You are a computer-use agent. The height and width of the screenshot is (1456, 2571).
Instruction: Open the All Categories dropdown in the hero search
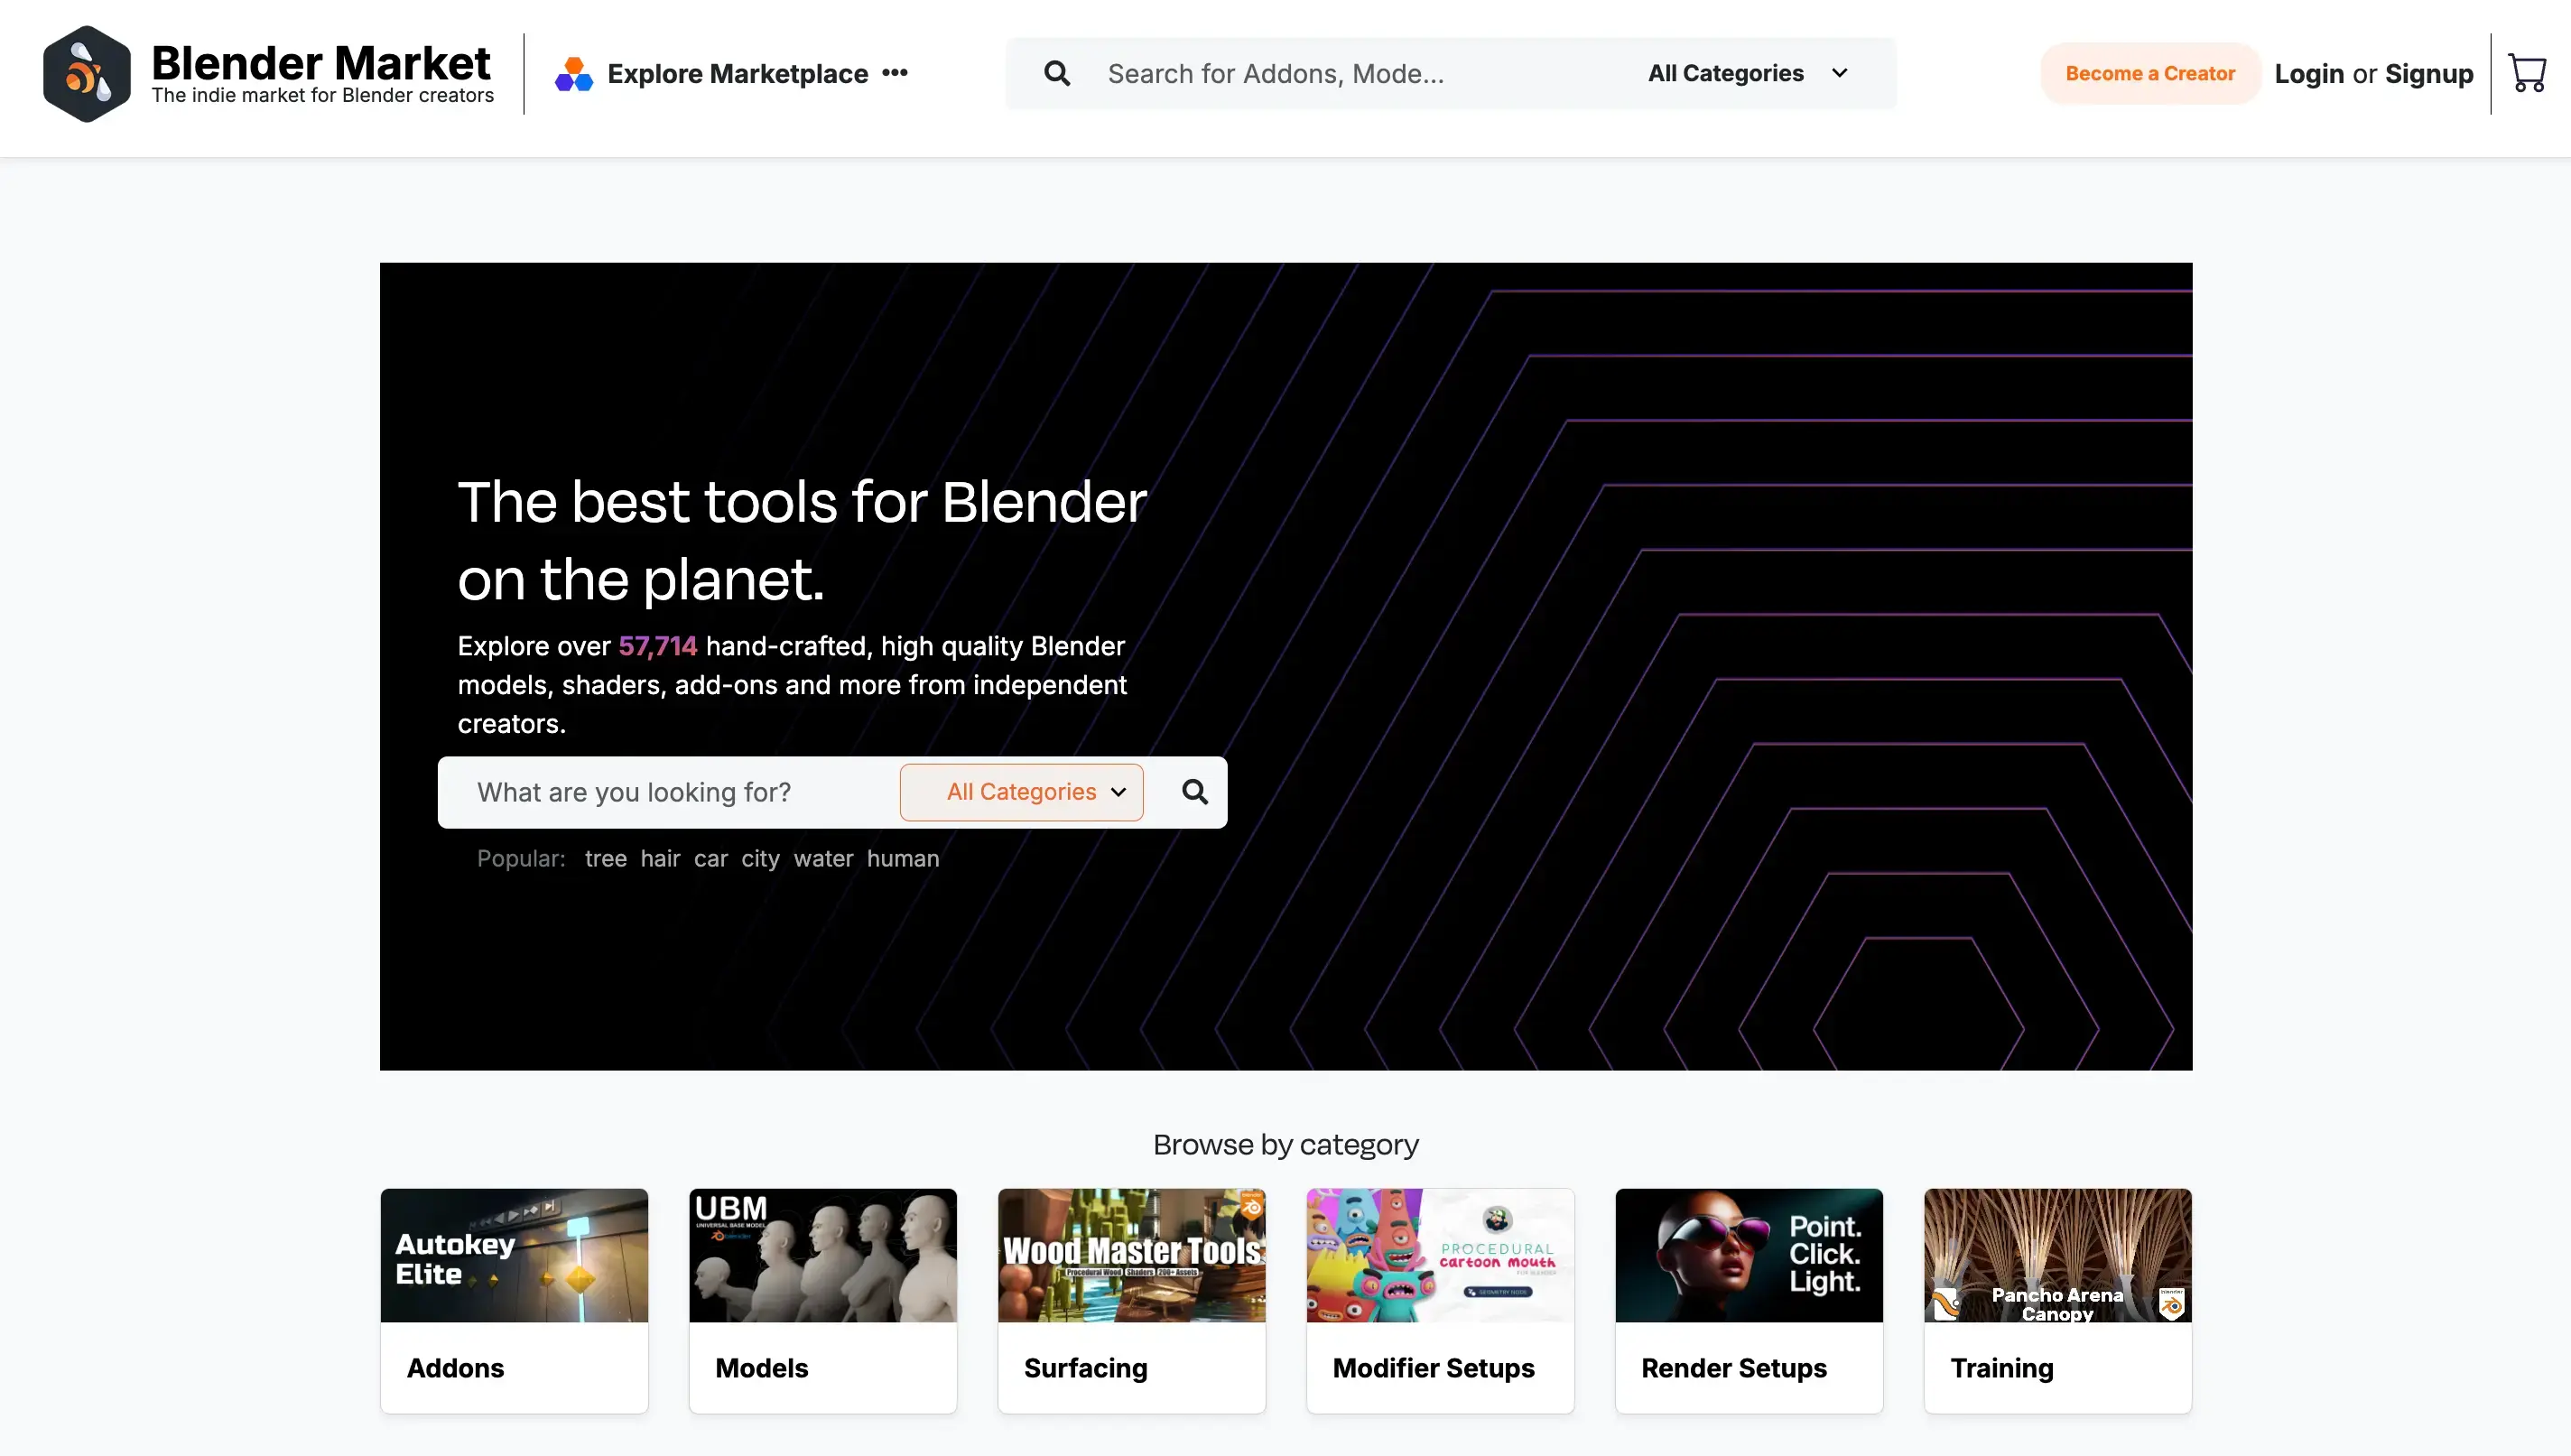[x=1021, y=791]
